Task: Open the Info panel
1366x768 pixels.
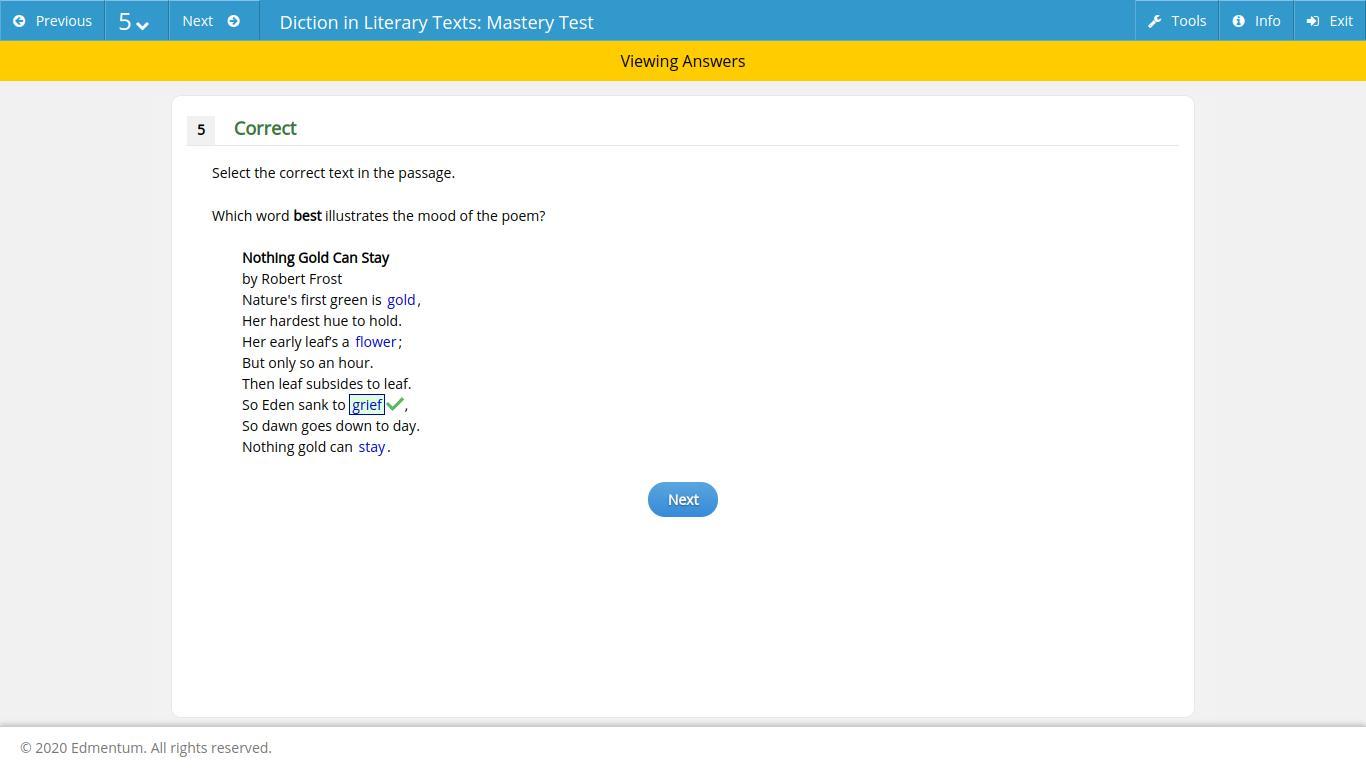Action: (x=1256, y=21)
